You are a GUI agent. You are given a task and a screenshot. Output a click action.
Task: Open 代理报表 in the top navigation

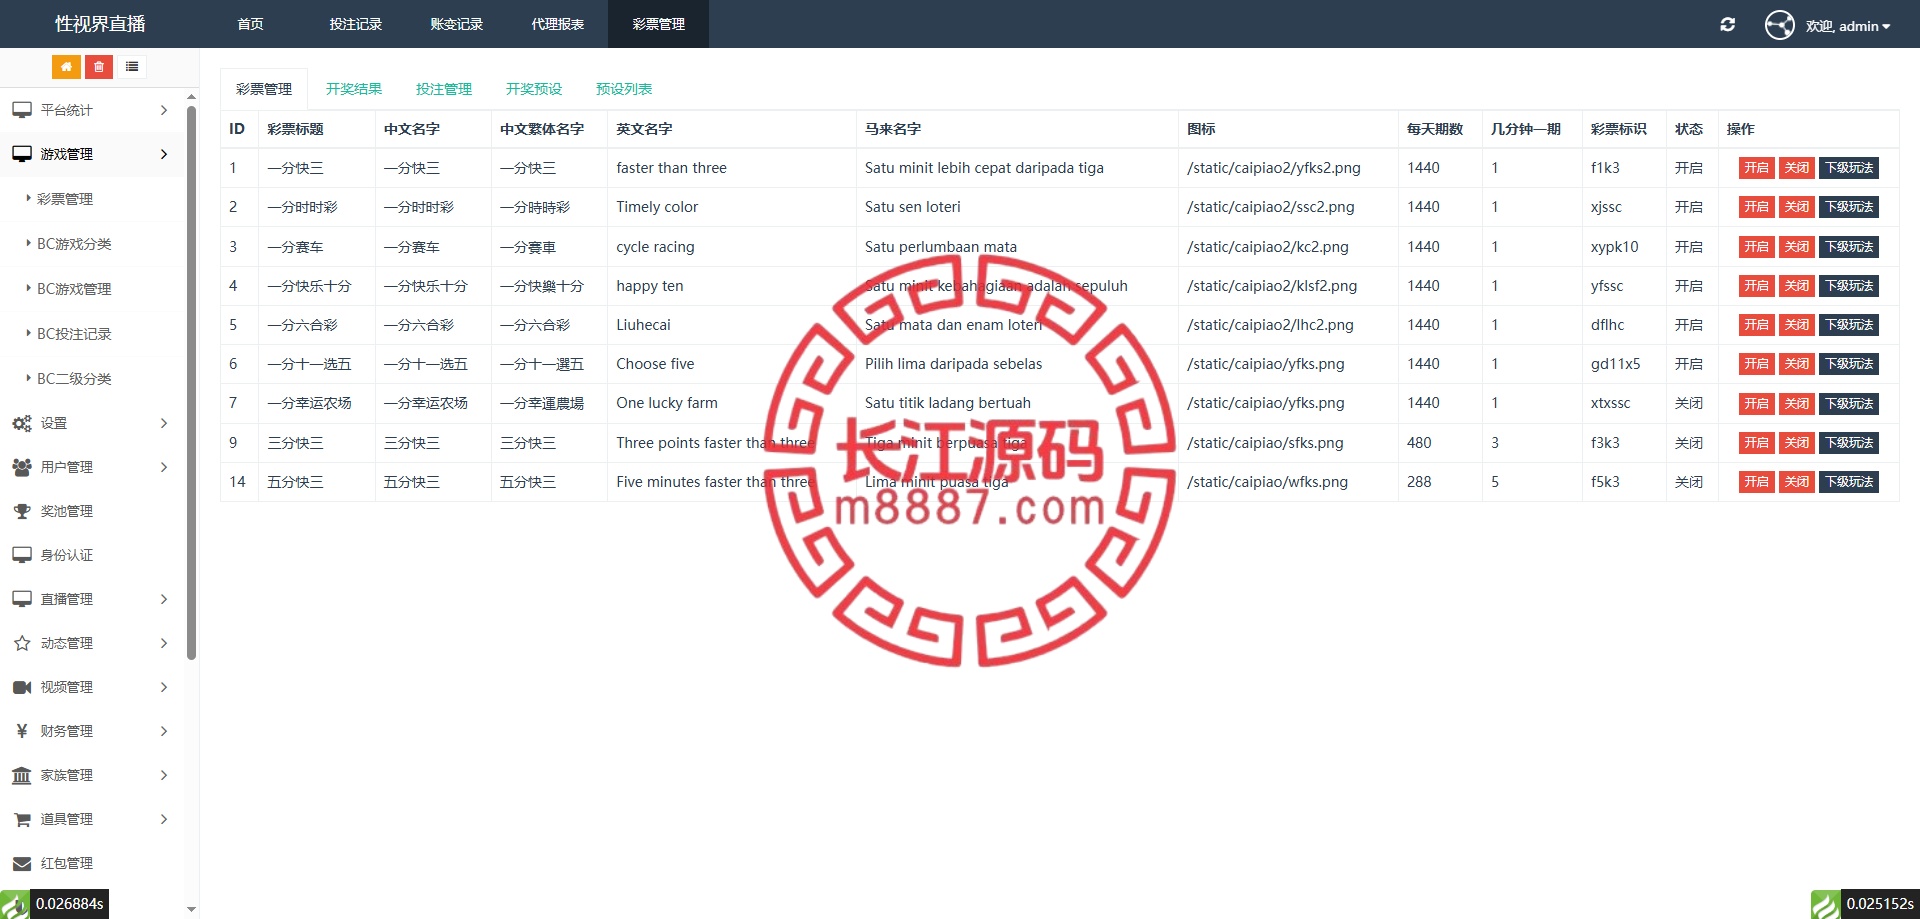(558, 24)
